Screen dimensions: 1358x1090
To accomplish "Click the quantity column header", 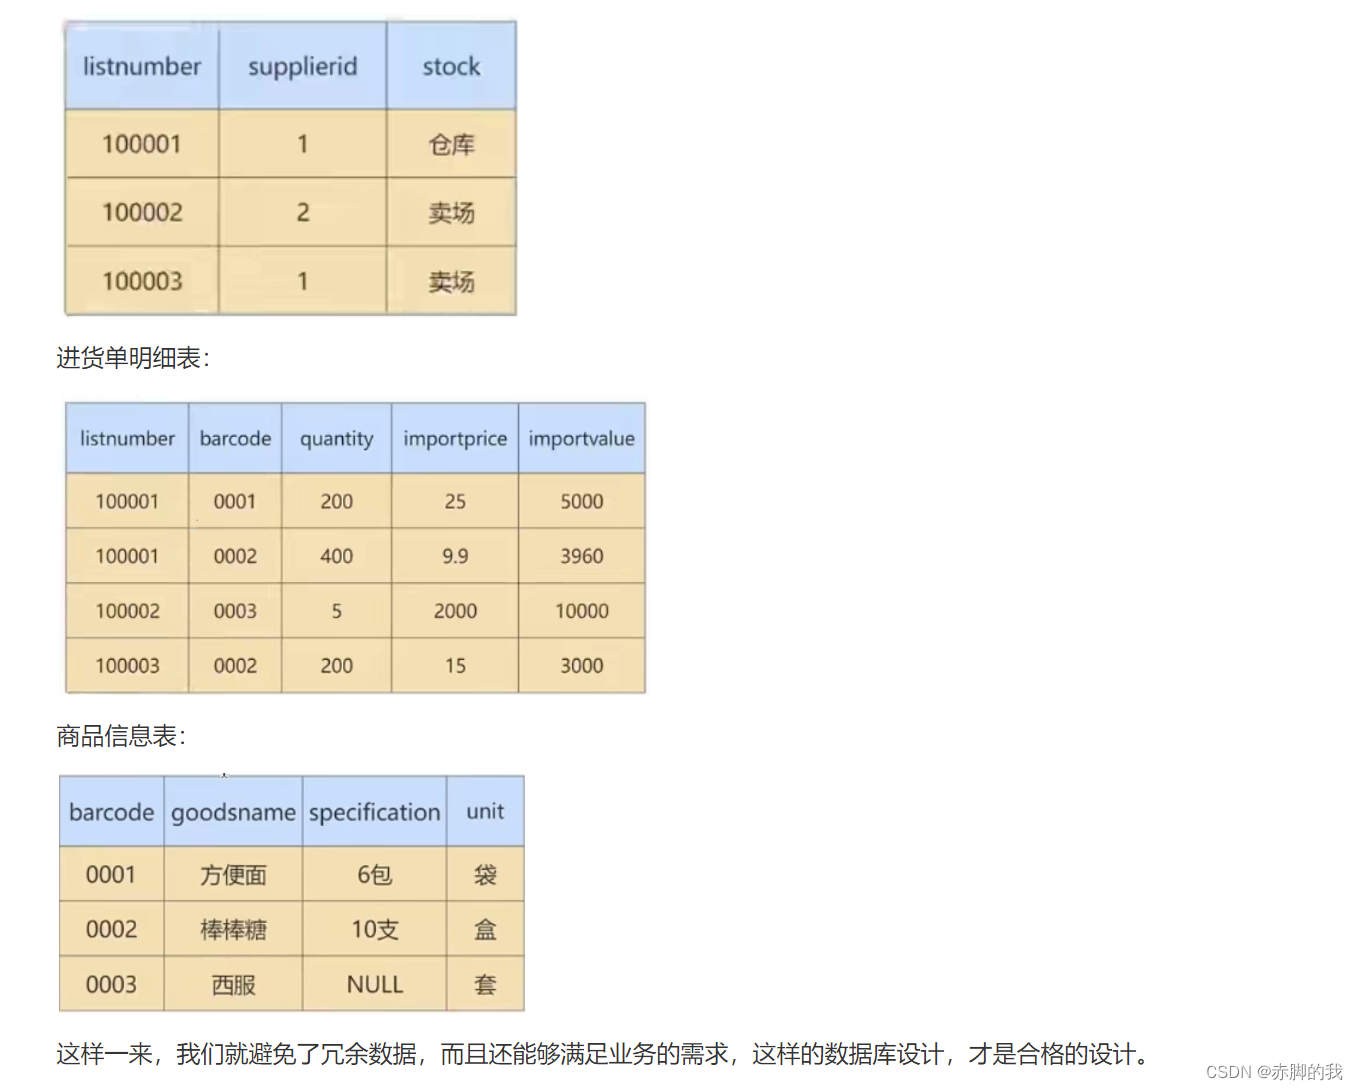I will coord(336,438).
